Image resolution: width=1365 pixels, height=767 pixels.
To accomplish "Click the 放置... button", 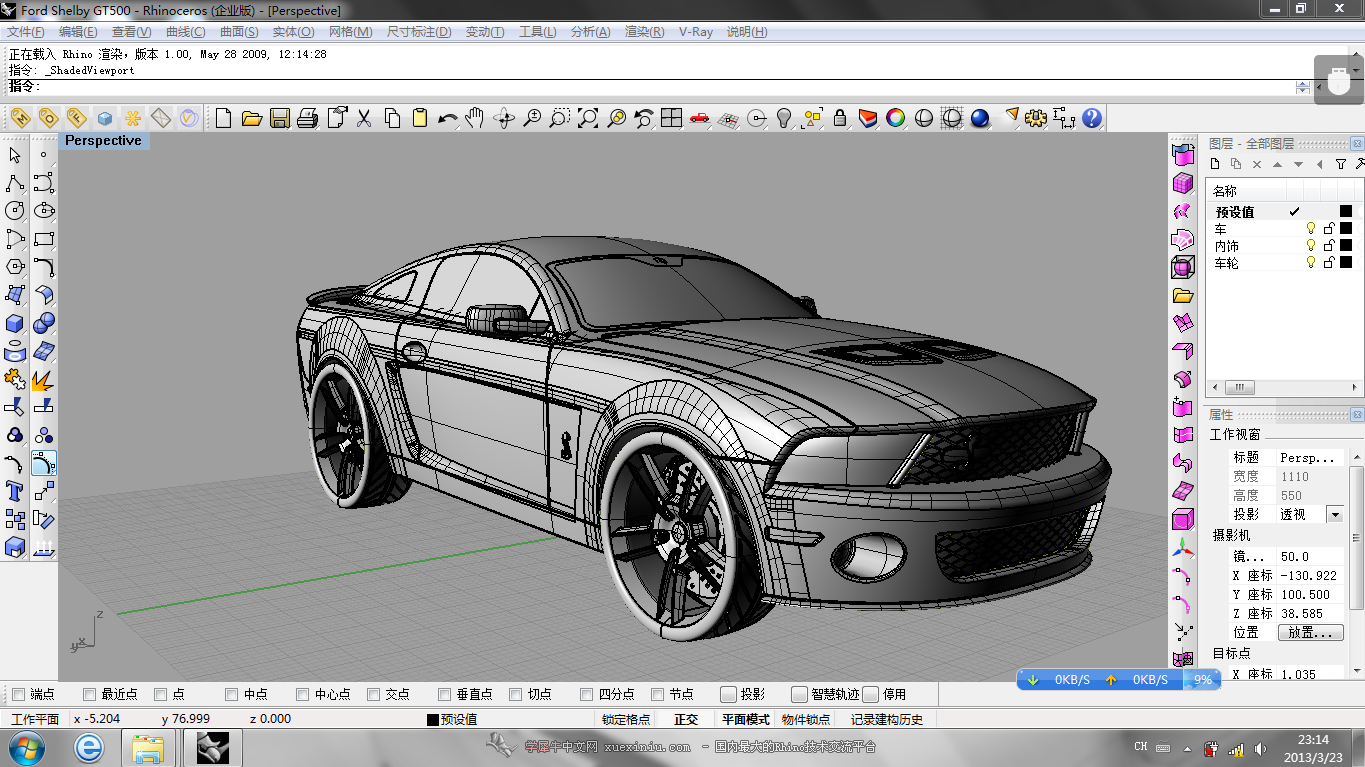I will click(x=1311, y=633).
